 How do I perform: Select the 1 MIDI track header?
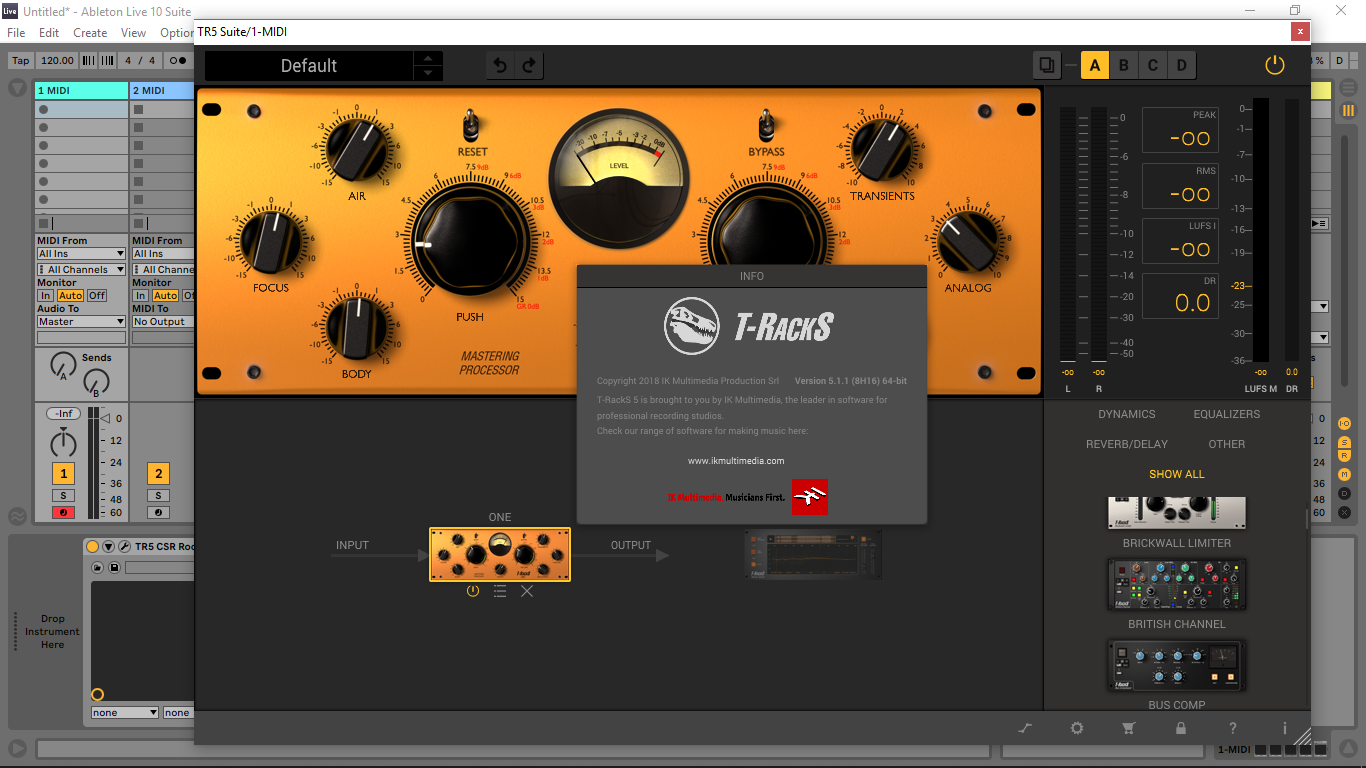[x=82, y=90]
